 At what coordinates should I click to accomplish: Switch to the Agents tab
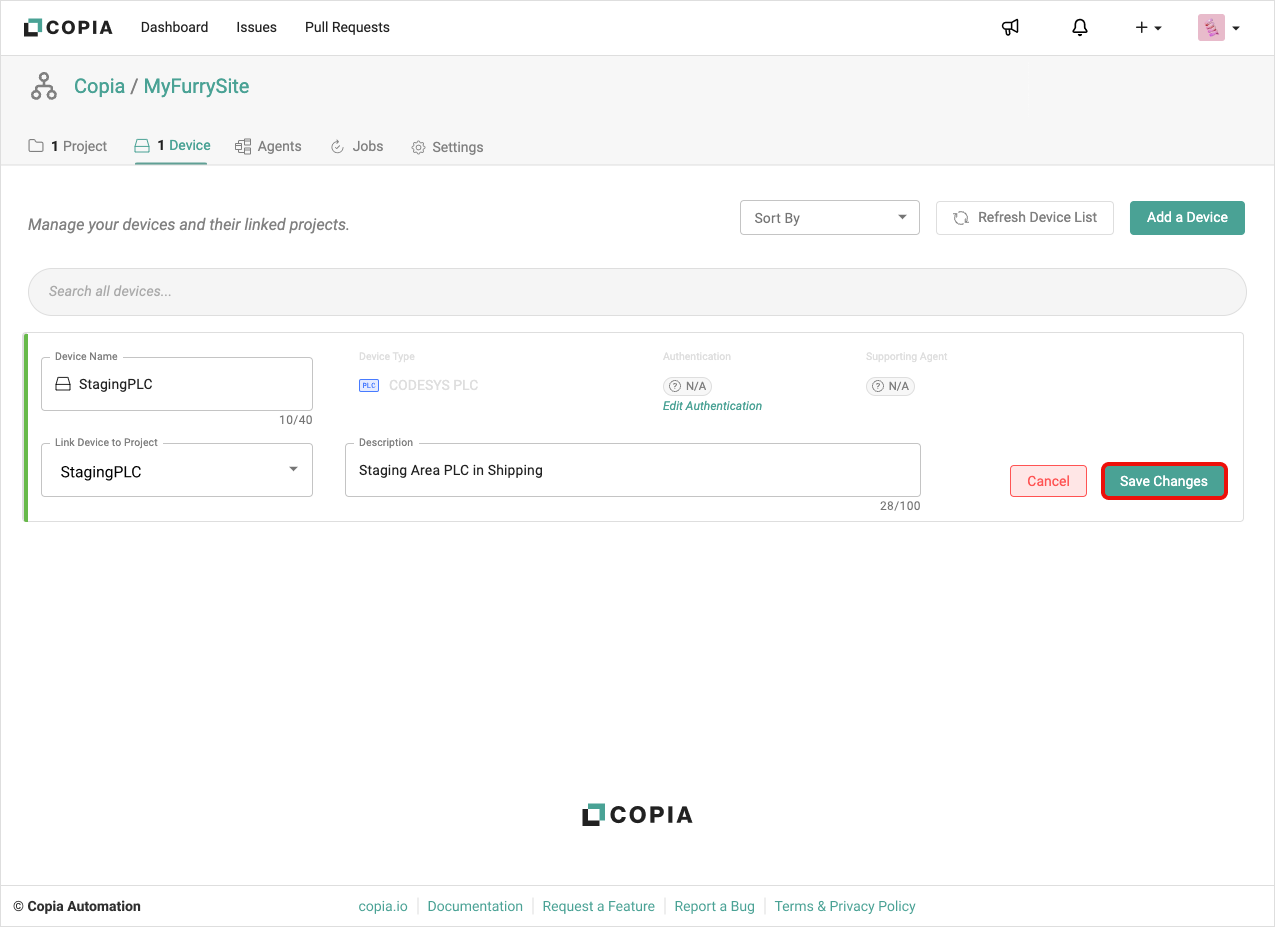pos(268,146)
